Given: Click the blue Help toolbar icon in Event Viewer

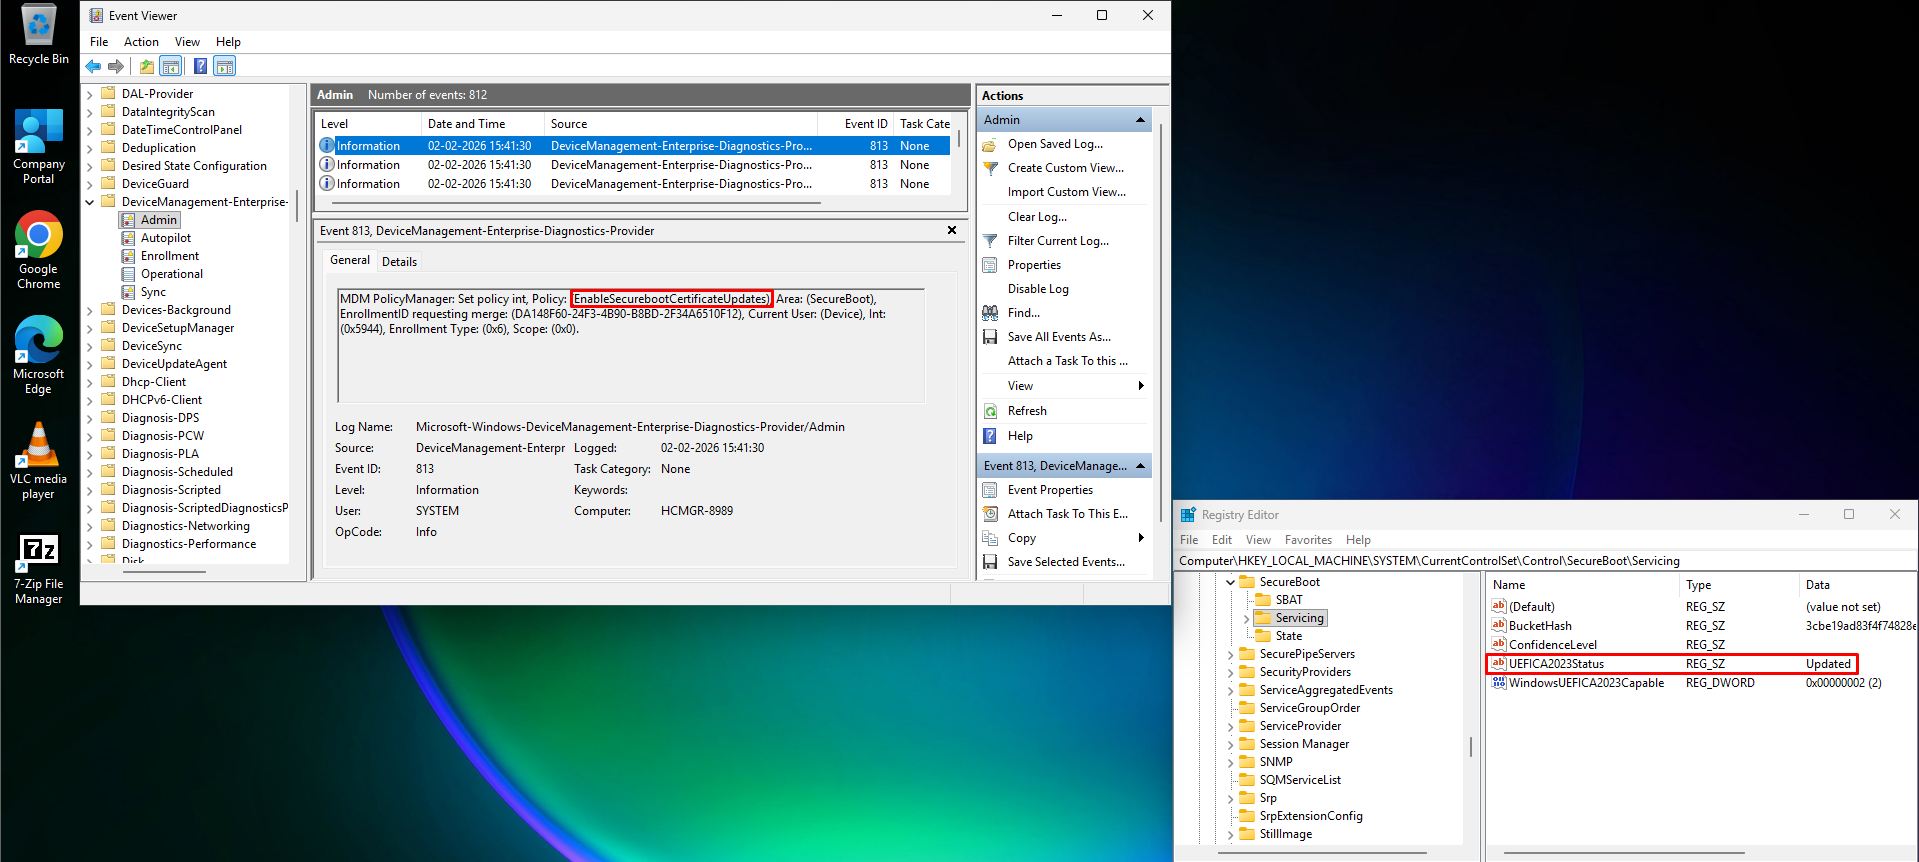Looking at the screenshot, I should pos(200,66).
